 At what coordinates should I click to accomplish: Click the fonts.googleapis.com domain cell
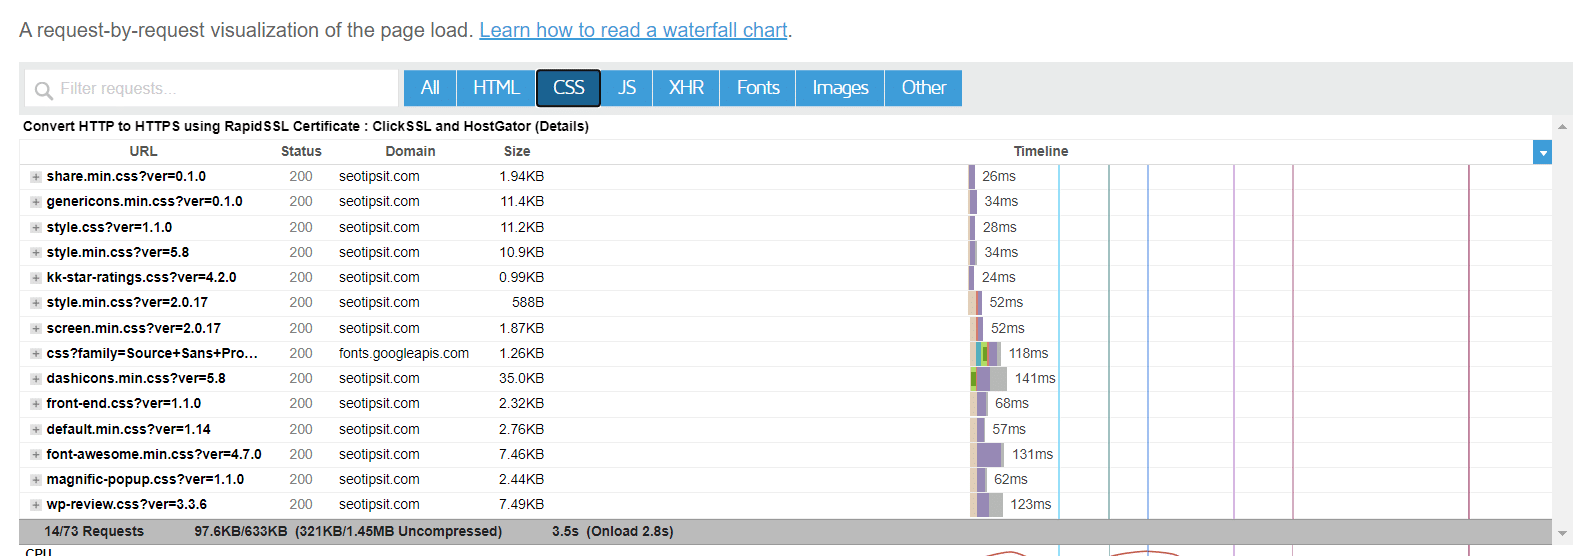(404, 353)
